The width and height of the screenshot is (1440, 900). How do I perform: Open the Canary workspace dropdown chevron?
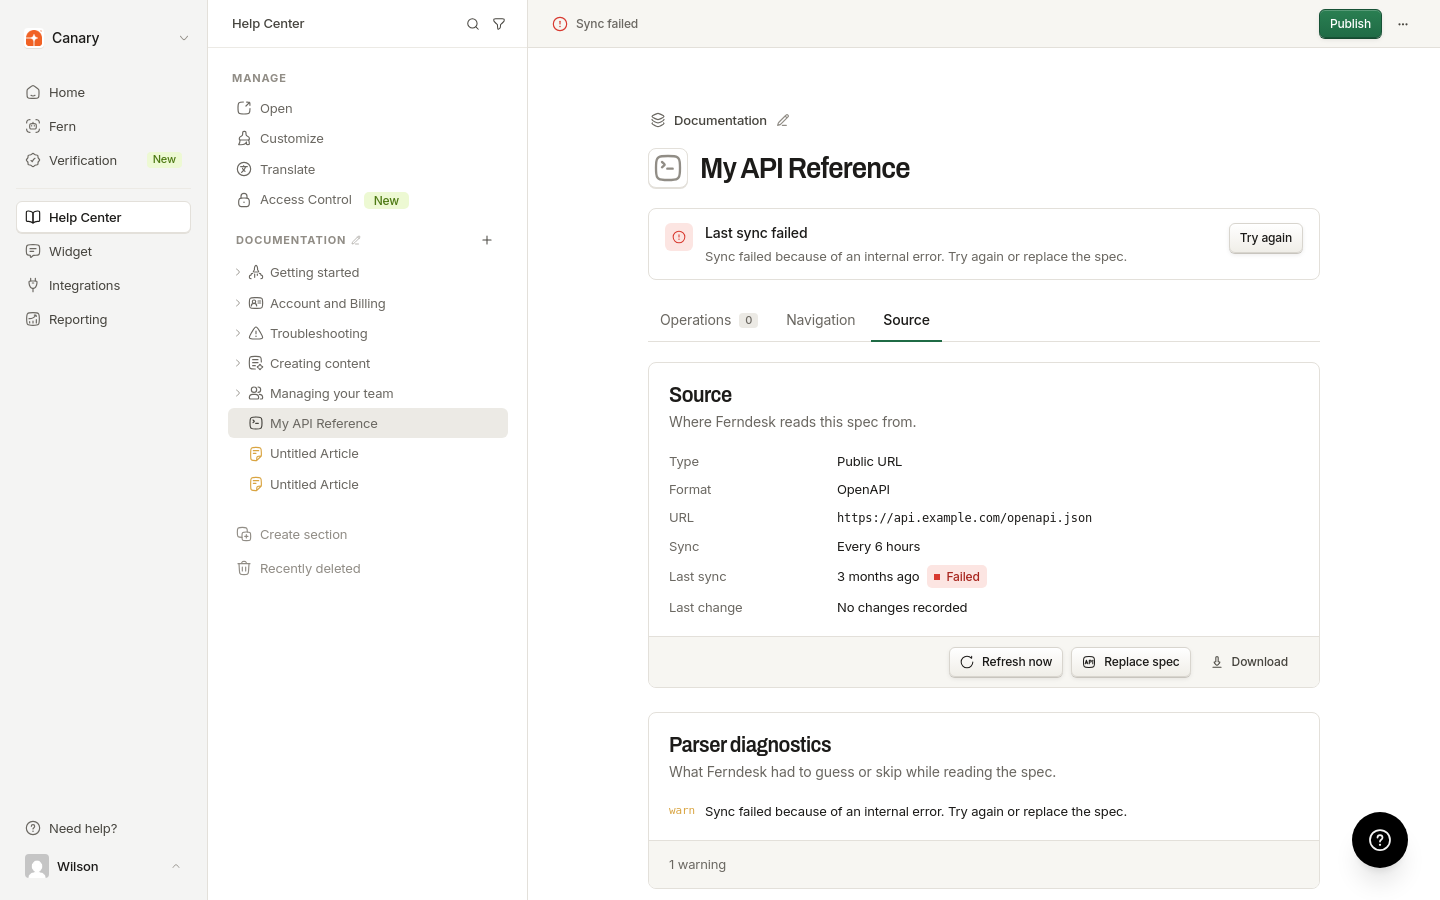[184, 38]
